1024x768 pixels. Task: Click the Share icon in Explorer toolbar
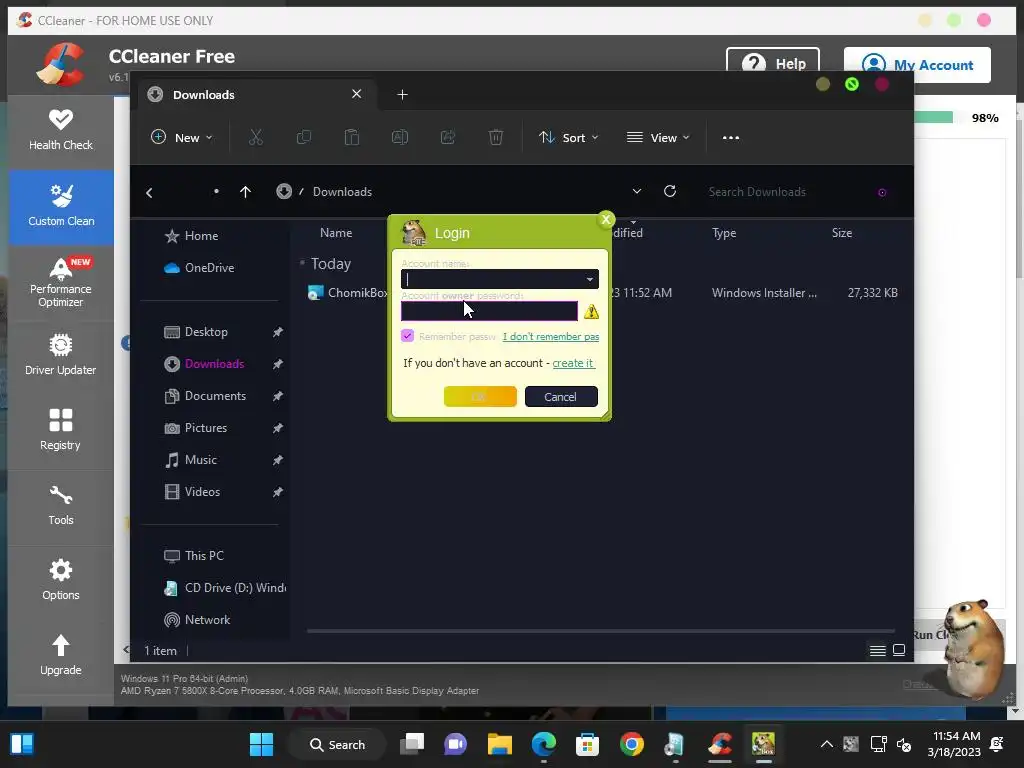(448, 137)
